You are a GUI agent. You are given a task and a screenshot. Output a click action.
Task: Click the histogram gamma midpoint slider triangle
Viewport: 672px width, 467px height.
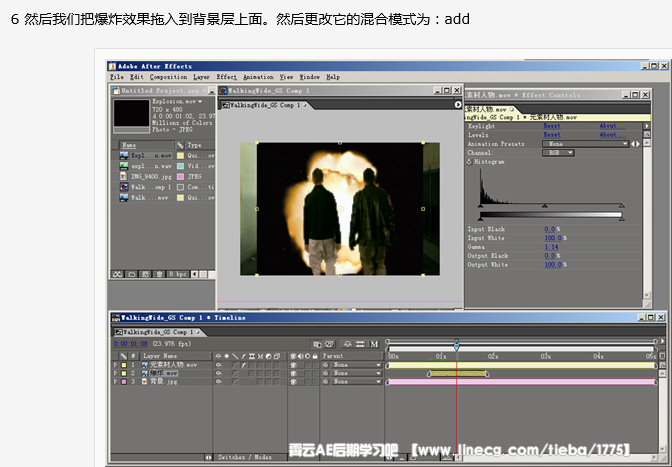[544, 206]
